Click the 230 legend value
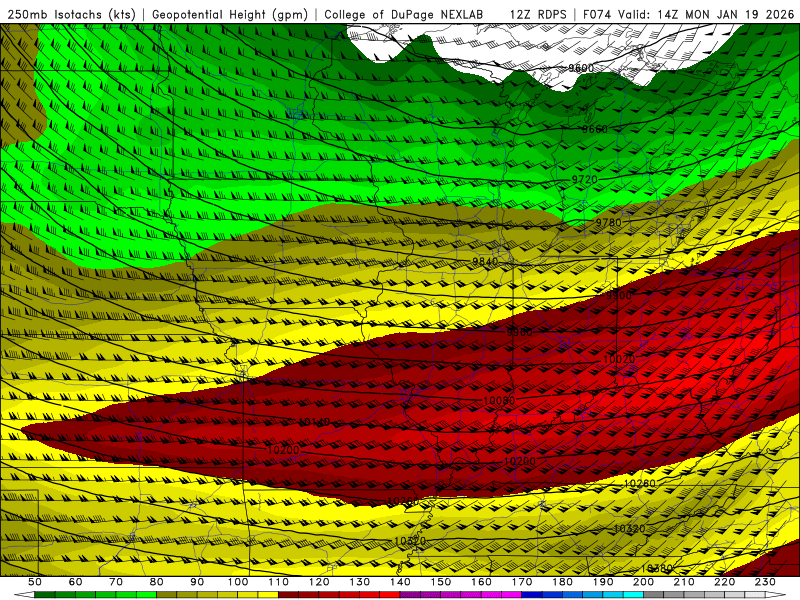 [x=765, y=582]
